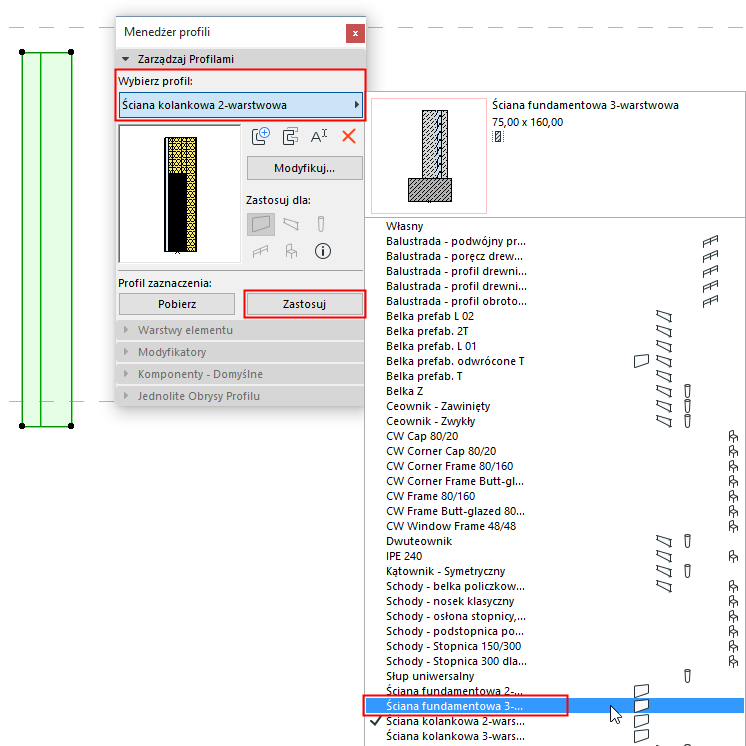Click the profile preview in Menedżer profili

tap(180, 194)
